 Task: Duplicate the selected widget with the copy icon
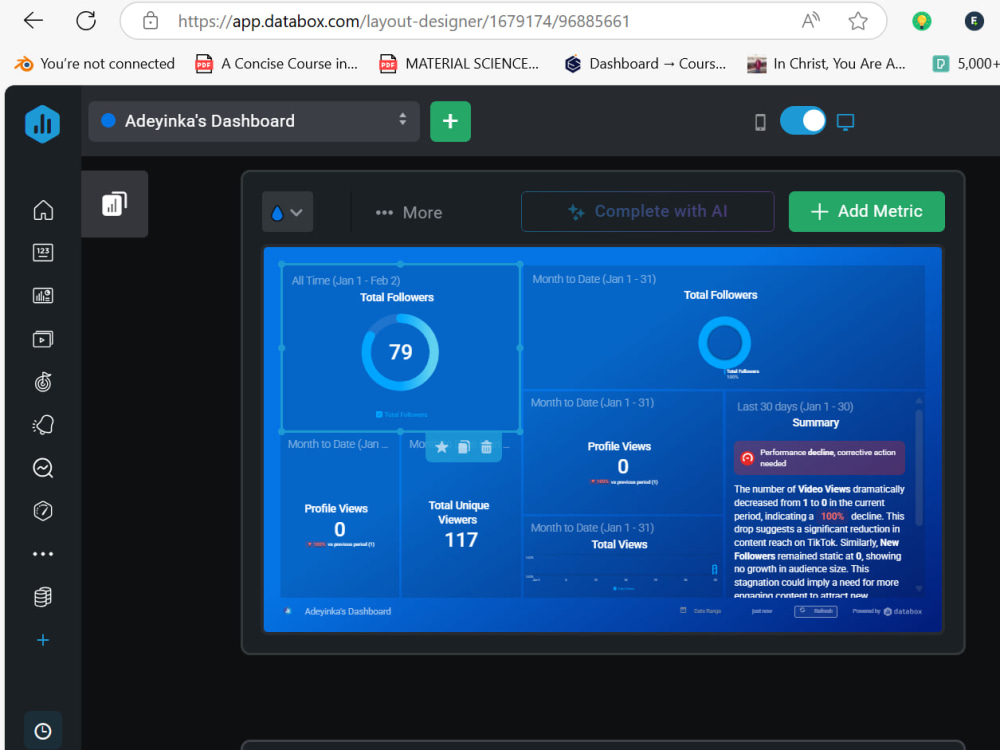(x=463, y=447)
